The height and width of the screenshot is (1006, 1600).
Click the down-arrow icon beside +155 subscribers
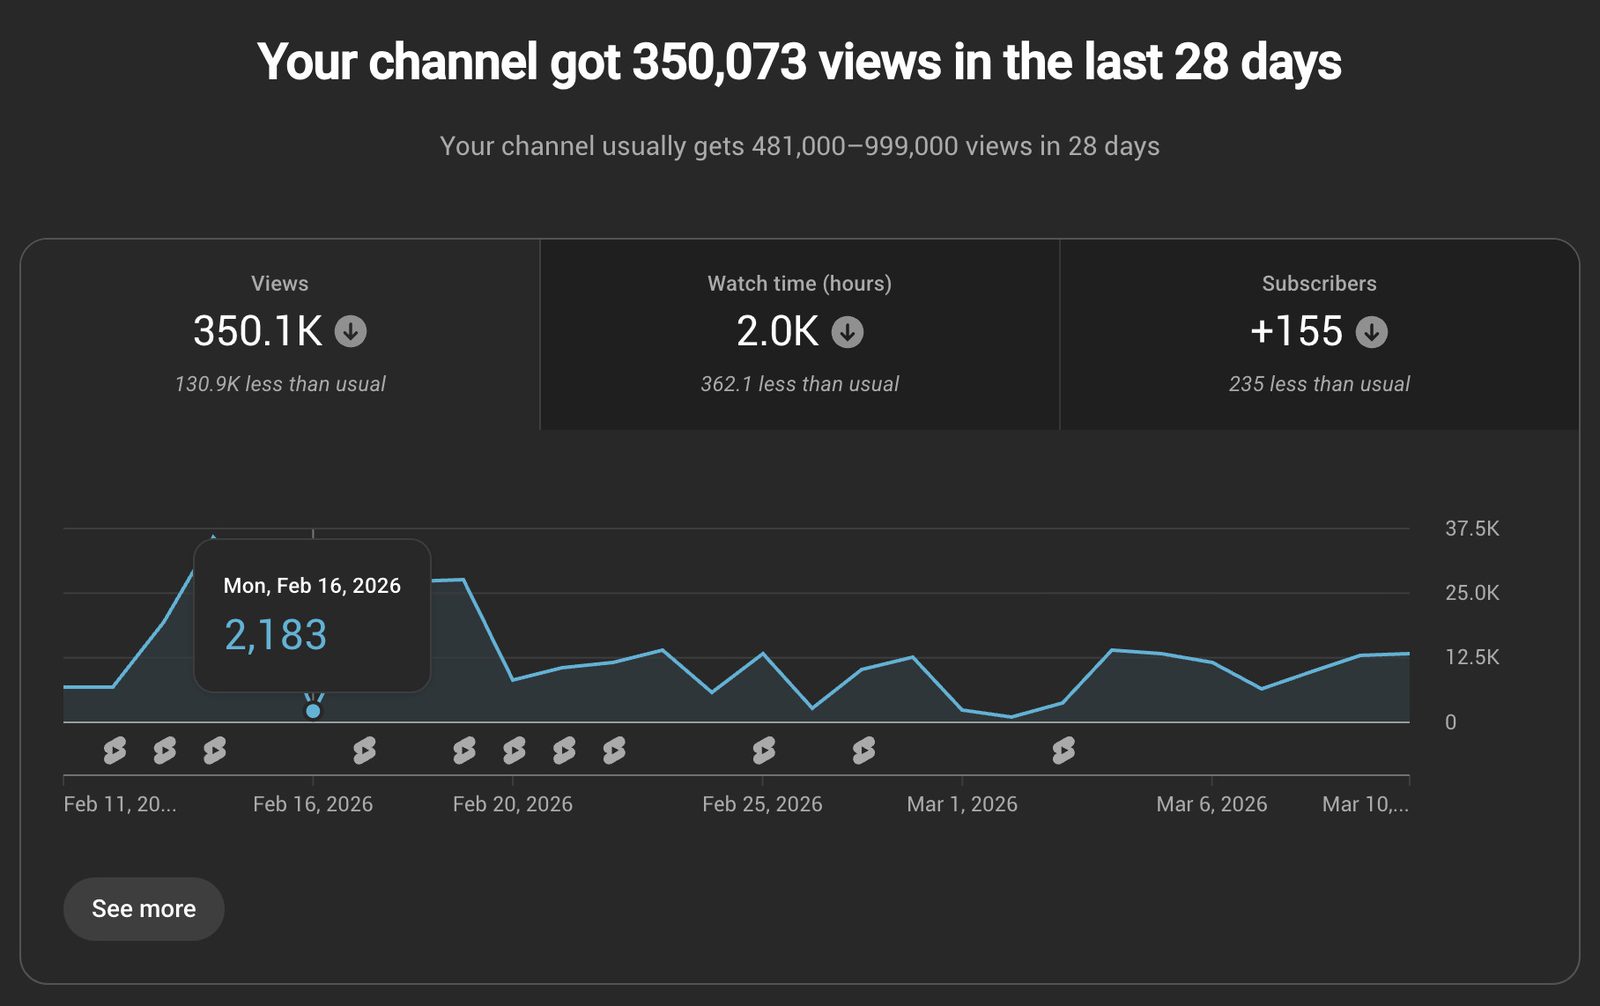click(x=1371, y=332)
